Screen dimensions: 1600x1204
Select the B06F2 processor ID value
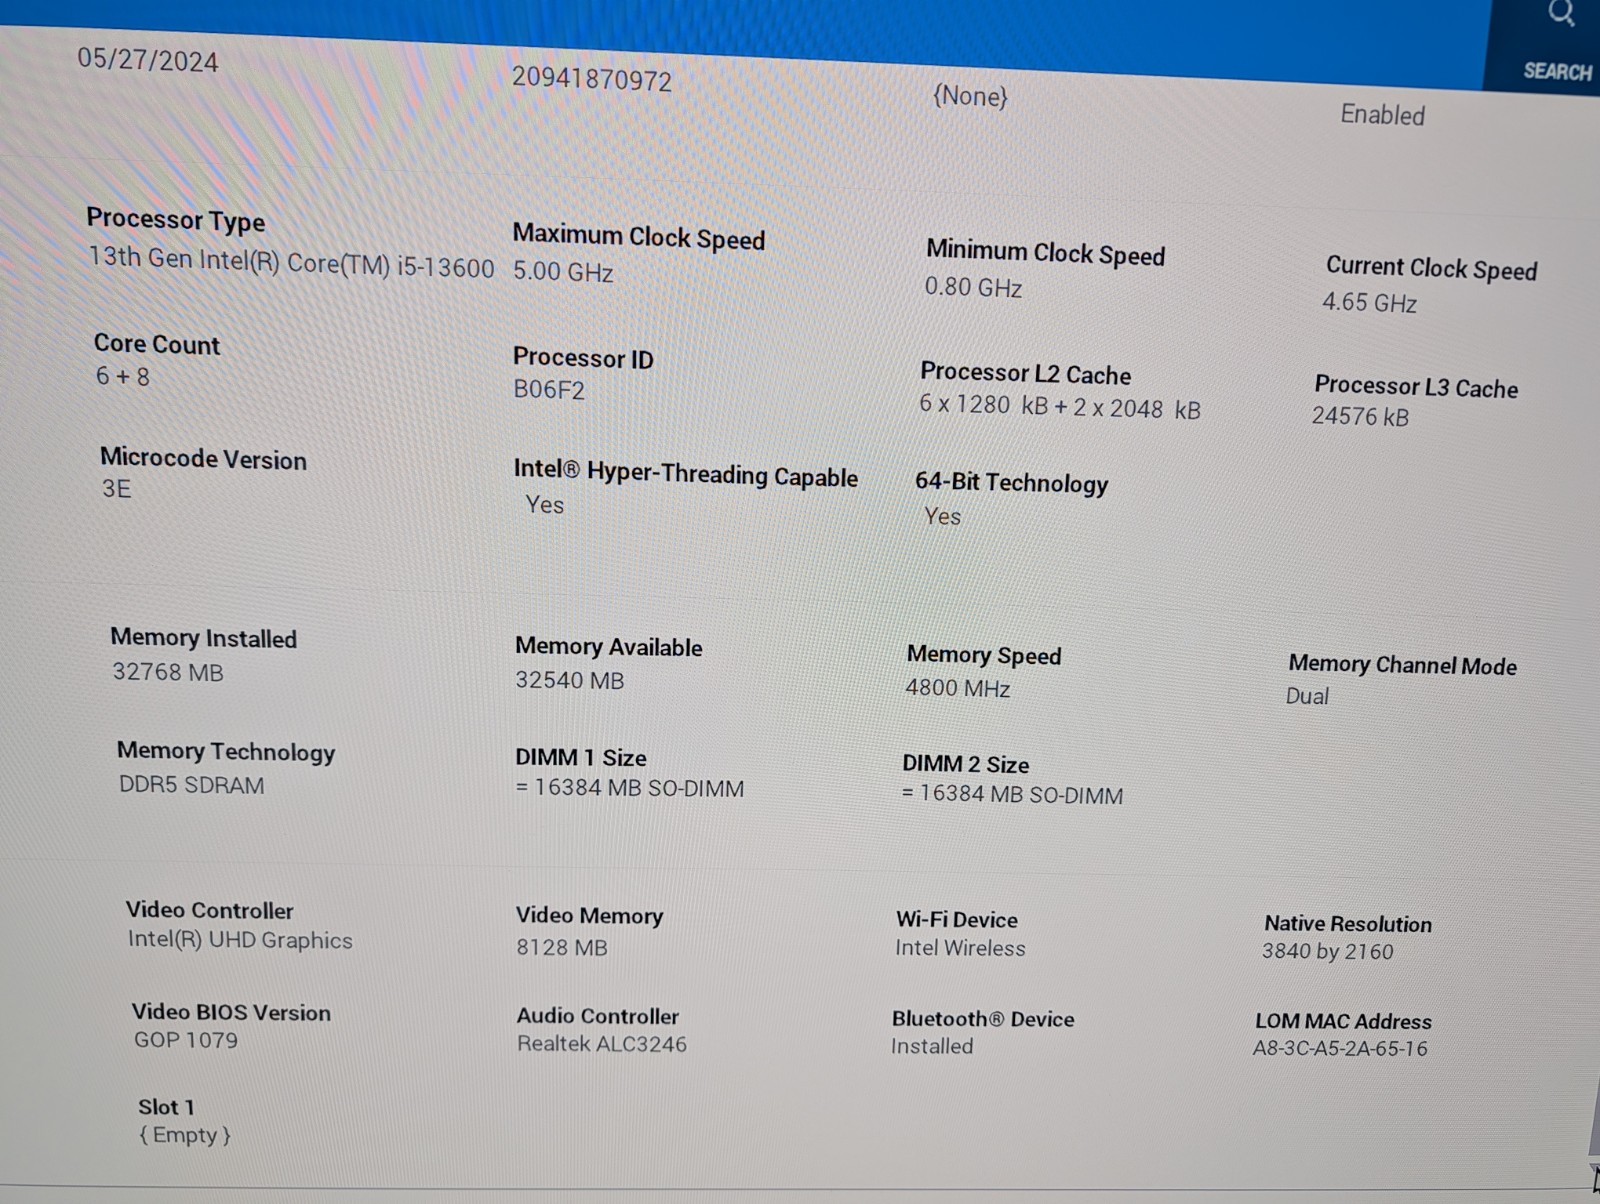tap(549, 390)
